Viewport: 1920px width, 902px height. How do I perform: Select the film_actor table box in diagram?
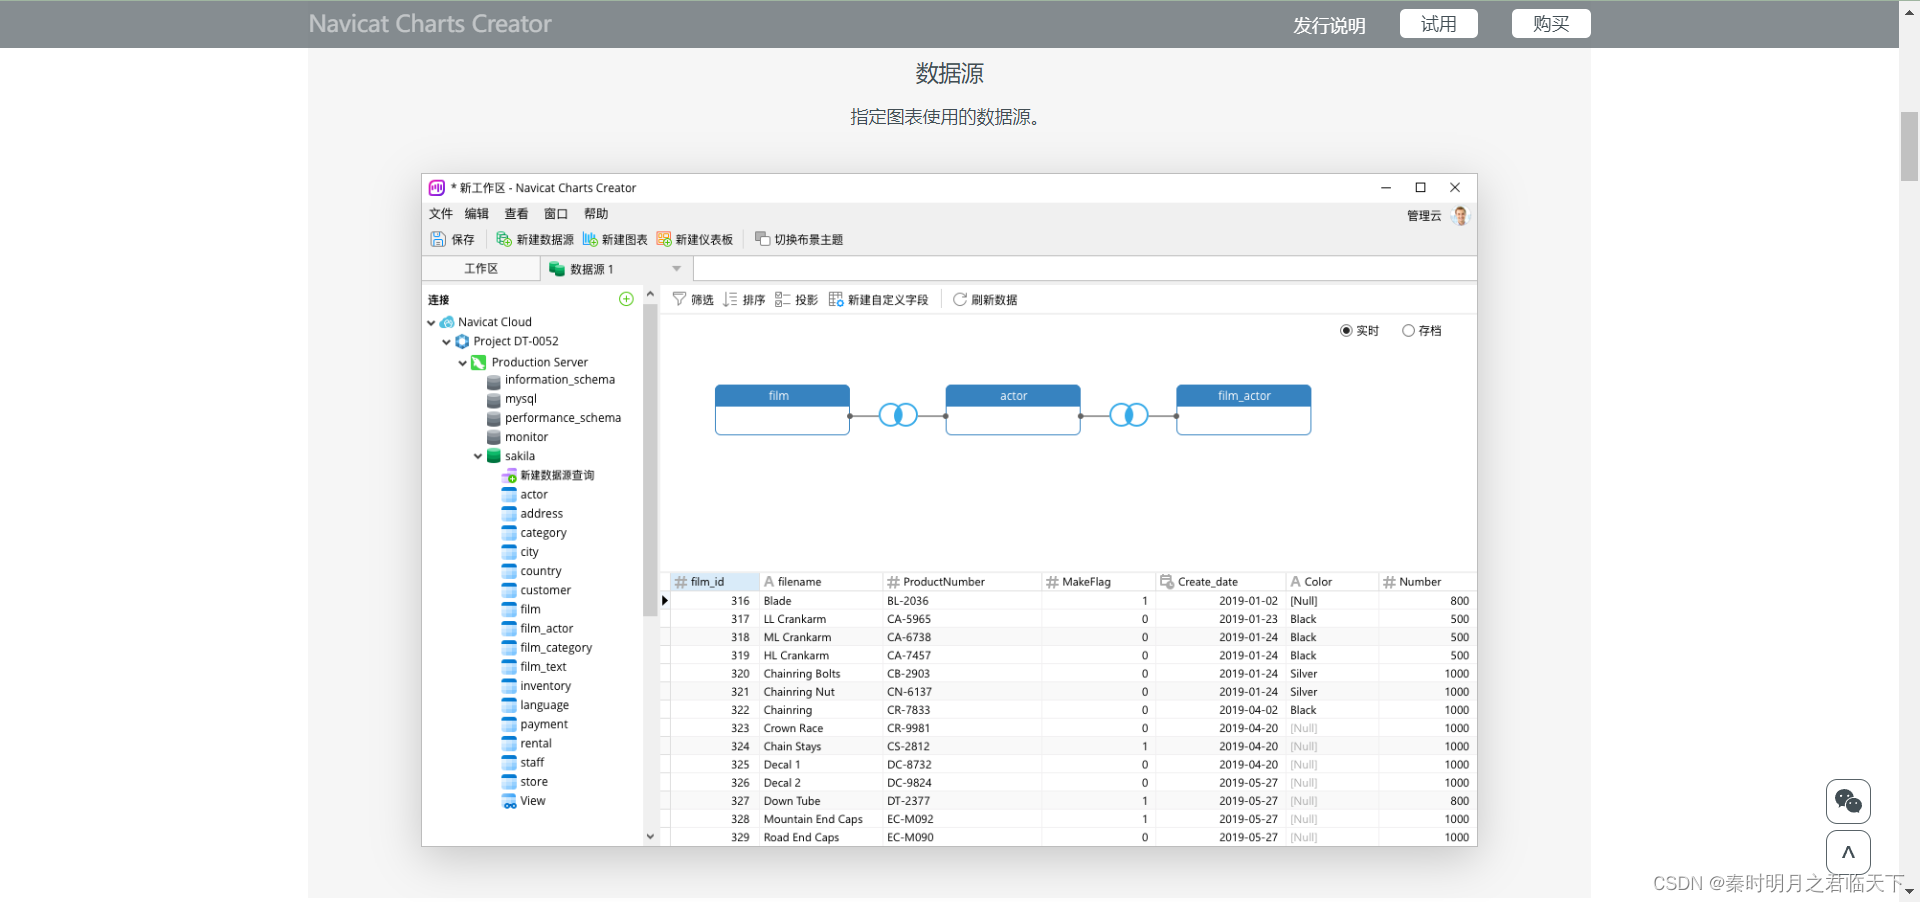[1244, 410]
